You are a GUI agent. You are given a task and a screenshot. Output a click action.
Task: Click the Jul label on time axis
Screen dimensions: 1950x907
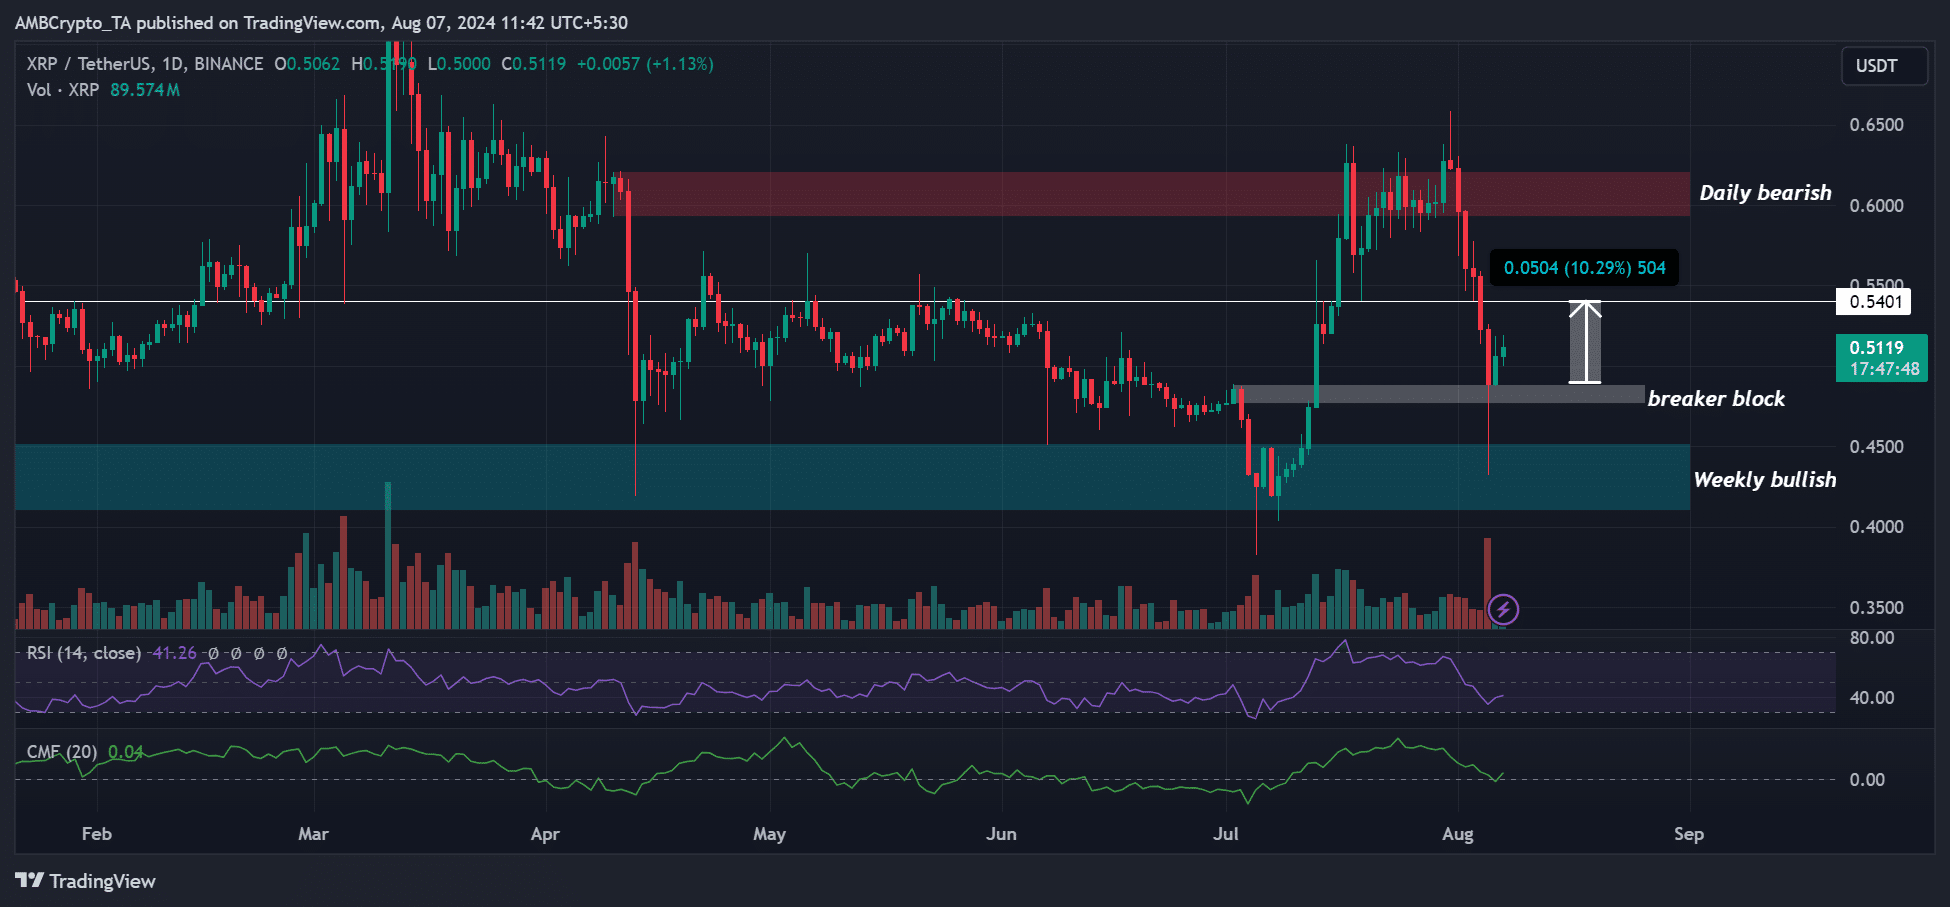[1225, 834]
